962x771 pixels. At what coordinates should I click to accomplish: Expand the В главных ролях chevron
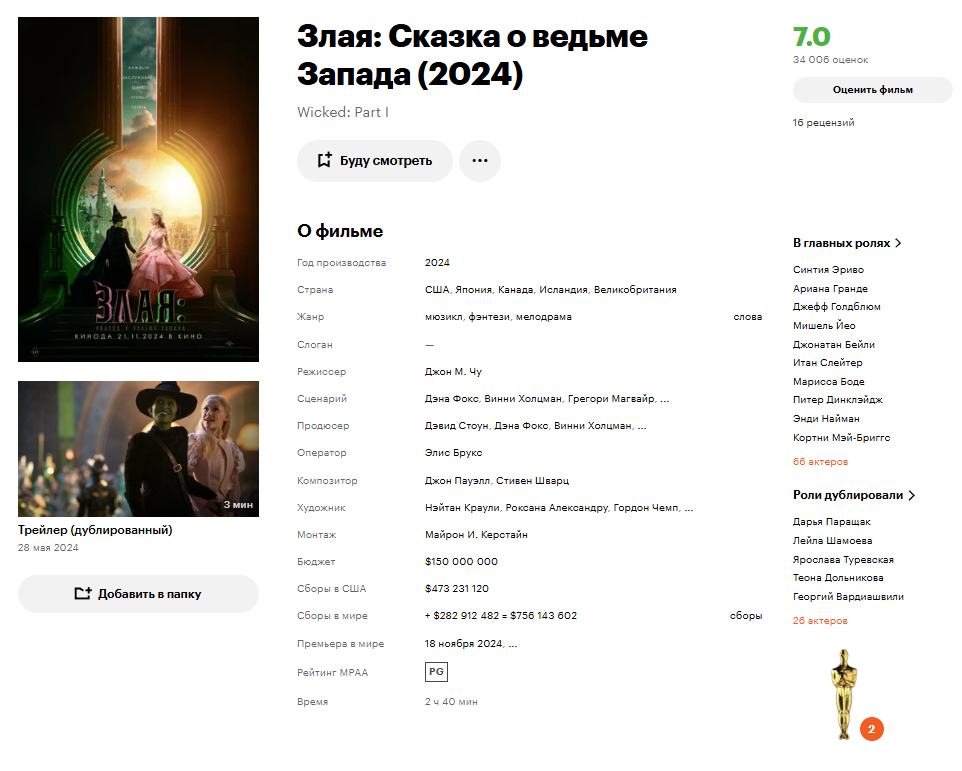coord(898,243)
